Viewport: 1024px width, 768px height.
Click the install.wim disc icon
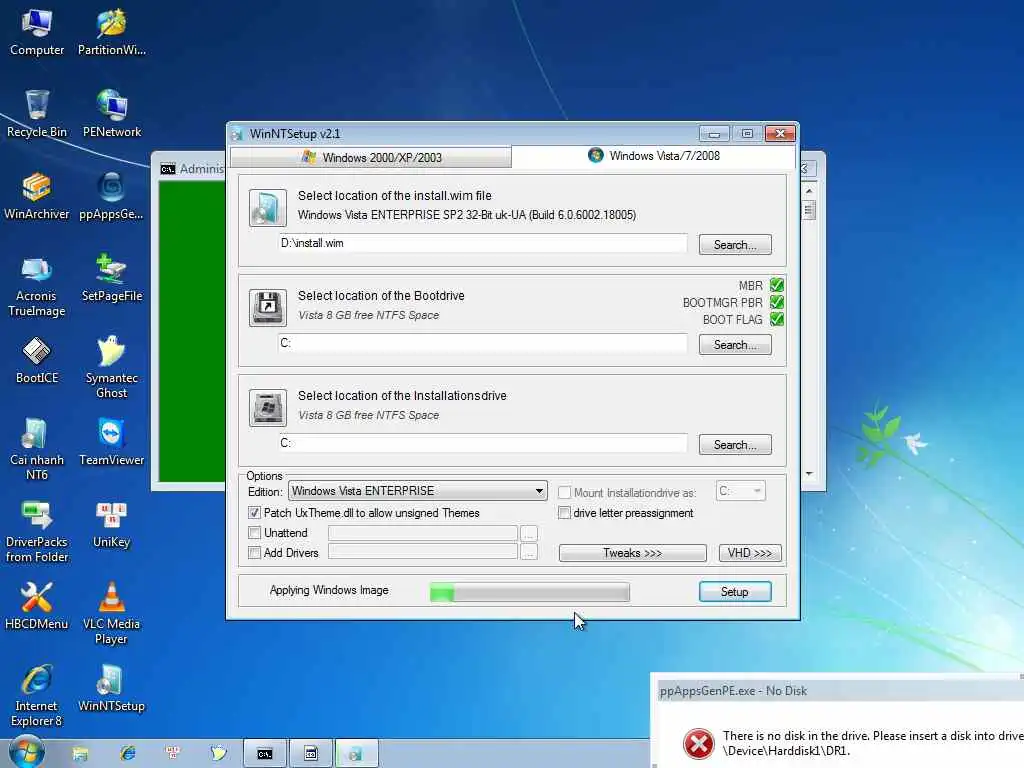click(x=268, y=208)
